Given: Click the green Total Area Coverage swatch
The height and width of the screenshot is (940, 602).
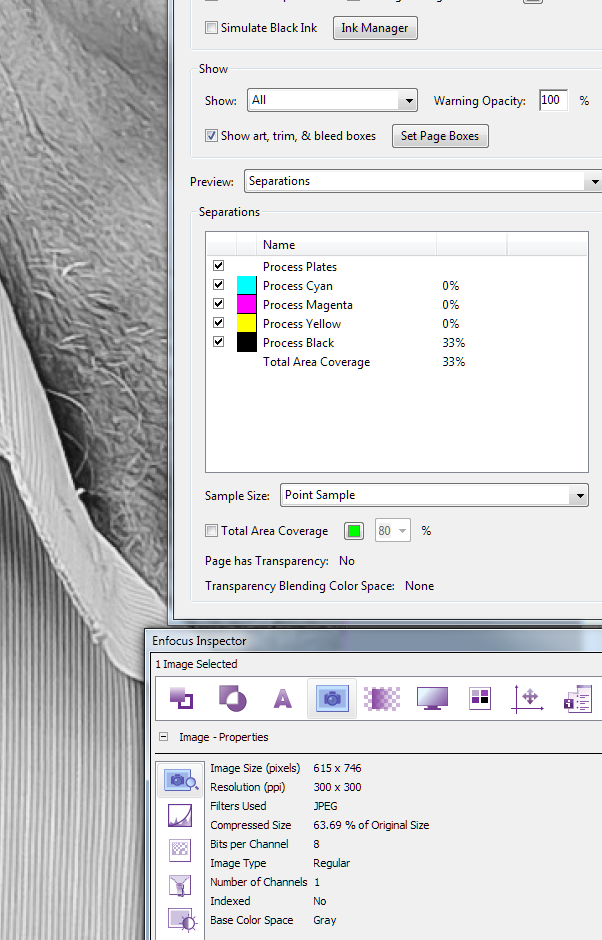Looking at the screenshot, I should pyautogui.click(x=353, y=531).
